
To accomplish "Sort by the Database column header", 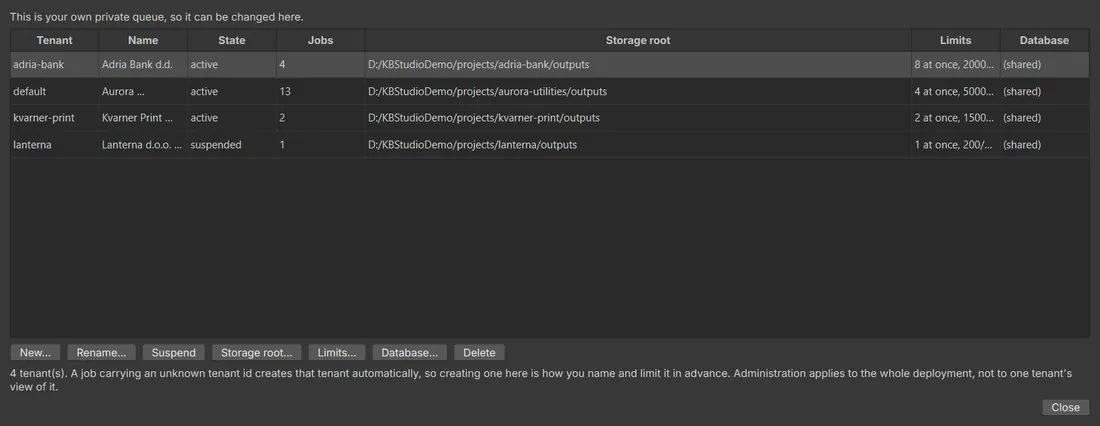I will [x=1045, y=40].
